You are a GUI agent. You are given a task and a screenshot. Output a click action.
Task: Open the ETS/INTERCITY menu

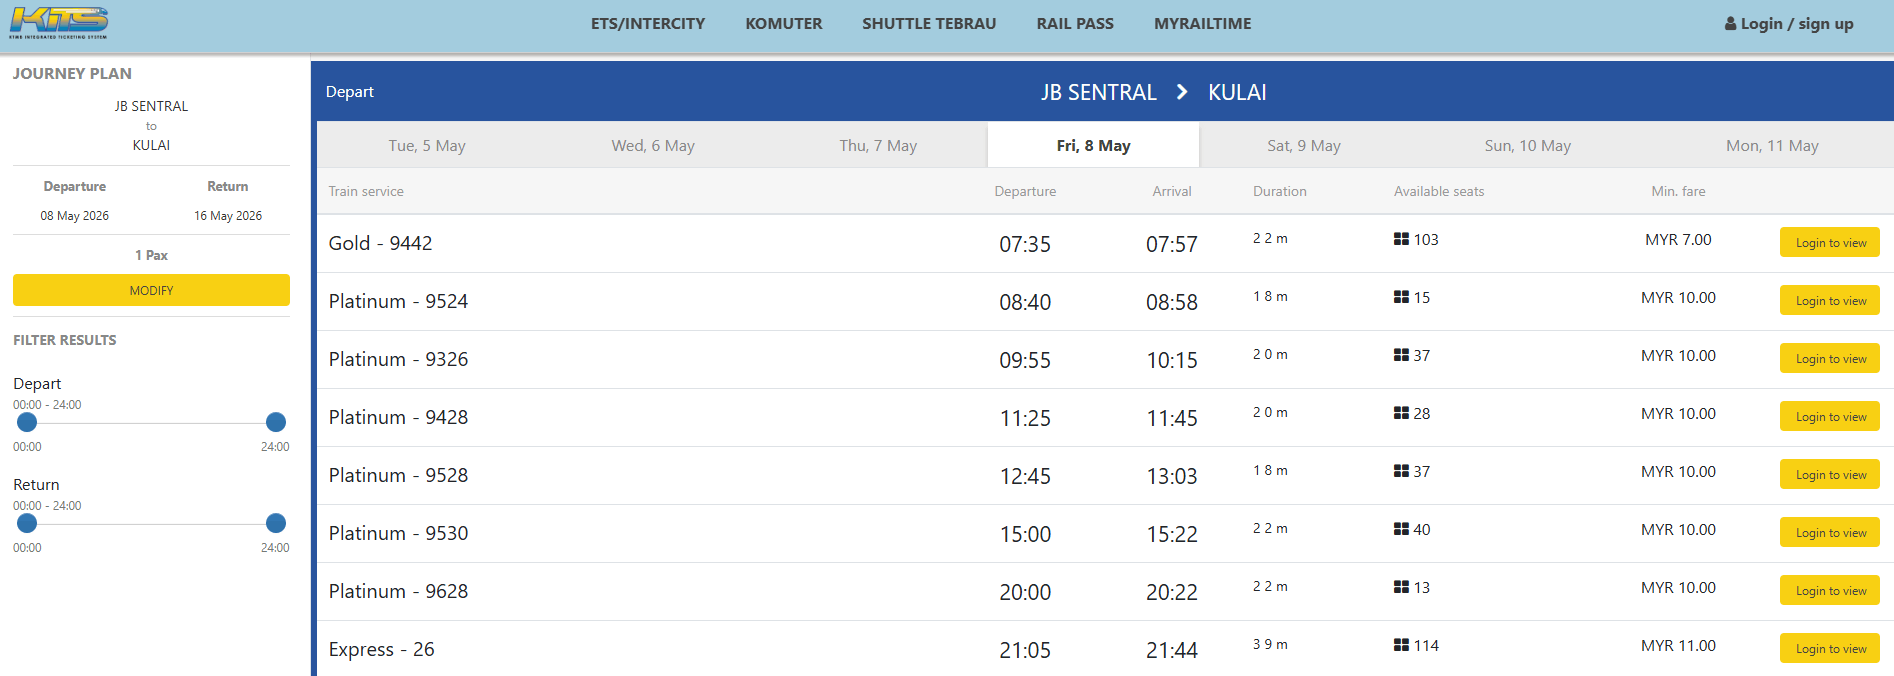[x=648, y=23]
